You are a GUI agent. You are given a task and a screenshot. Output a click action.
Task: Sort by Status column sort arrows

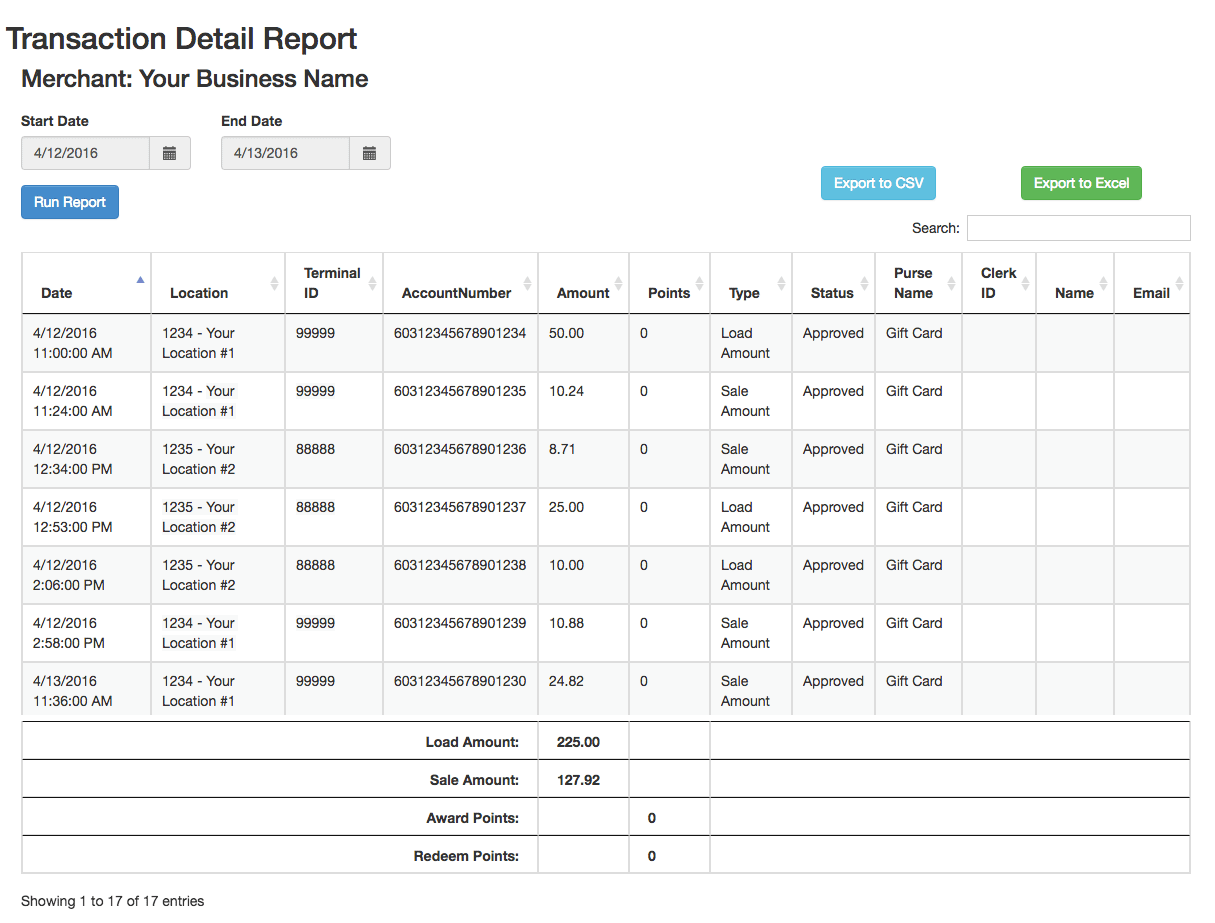pos(863,284)
